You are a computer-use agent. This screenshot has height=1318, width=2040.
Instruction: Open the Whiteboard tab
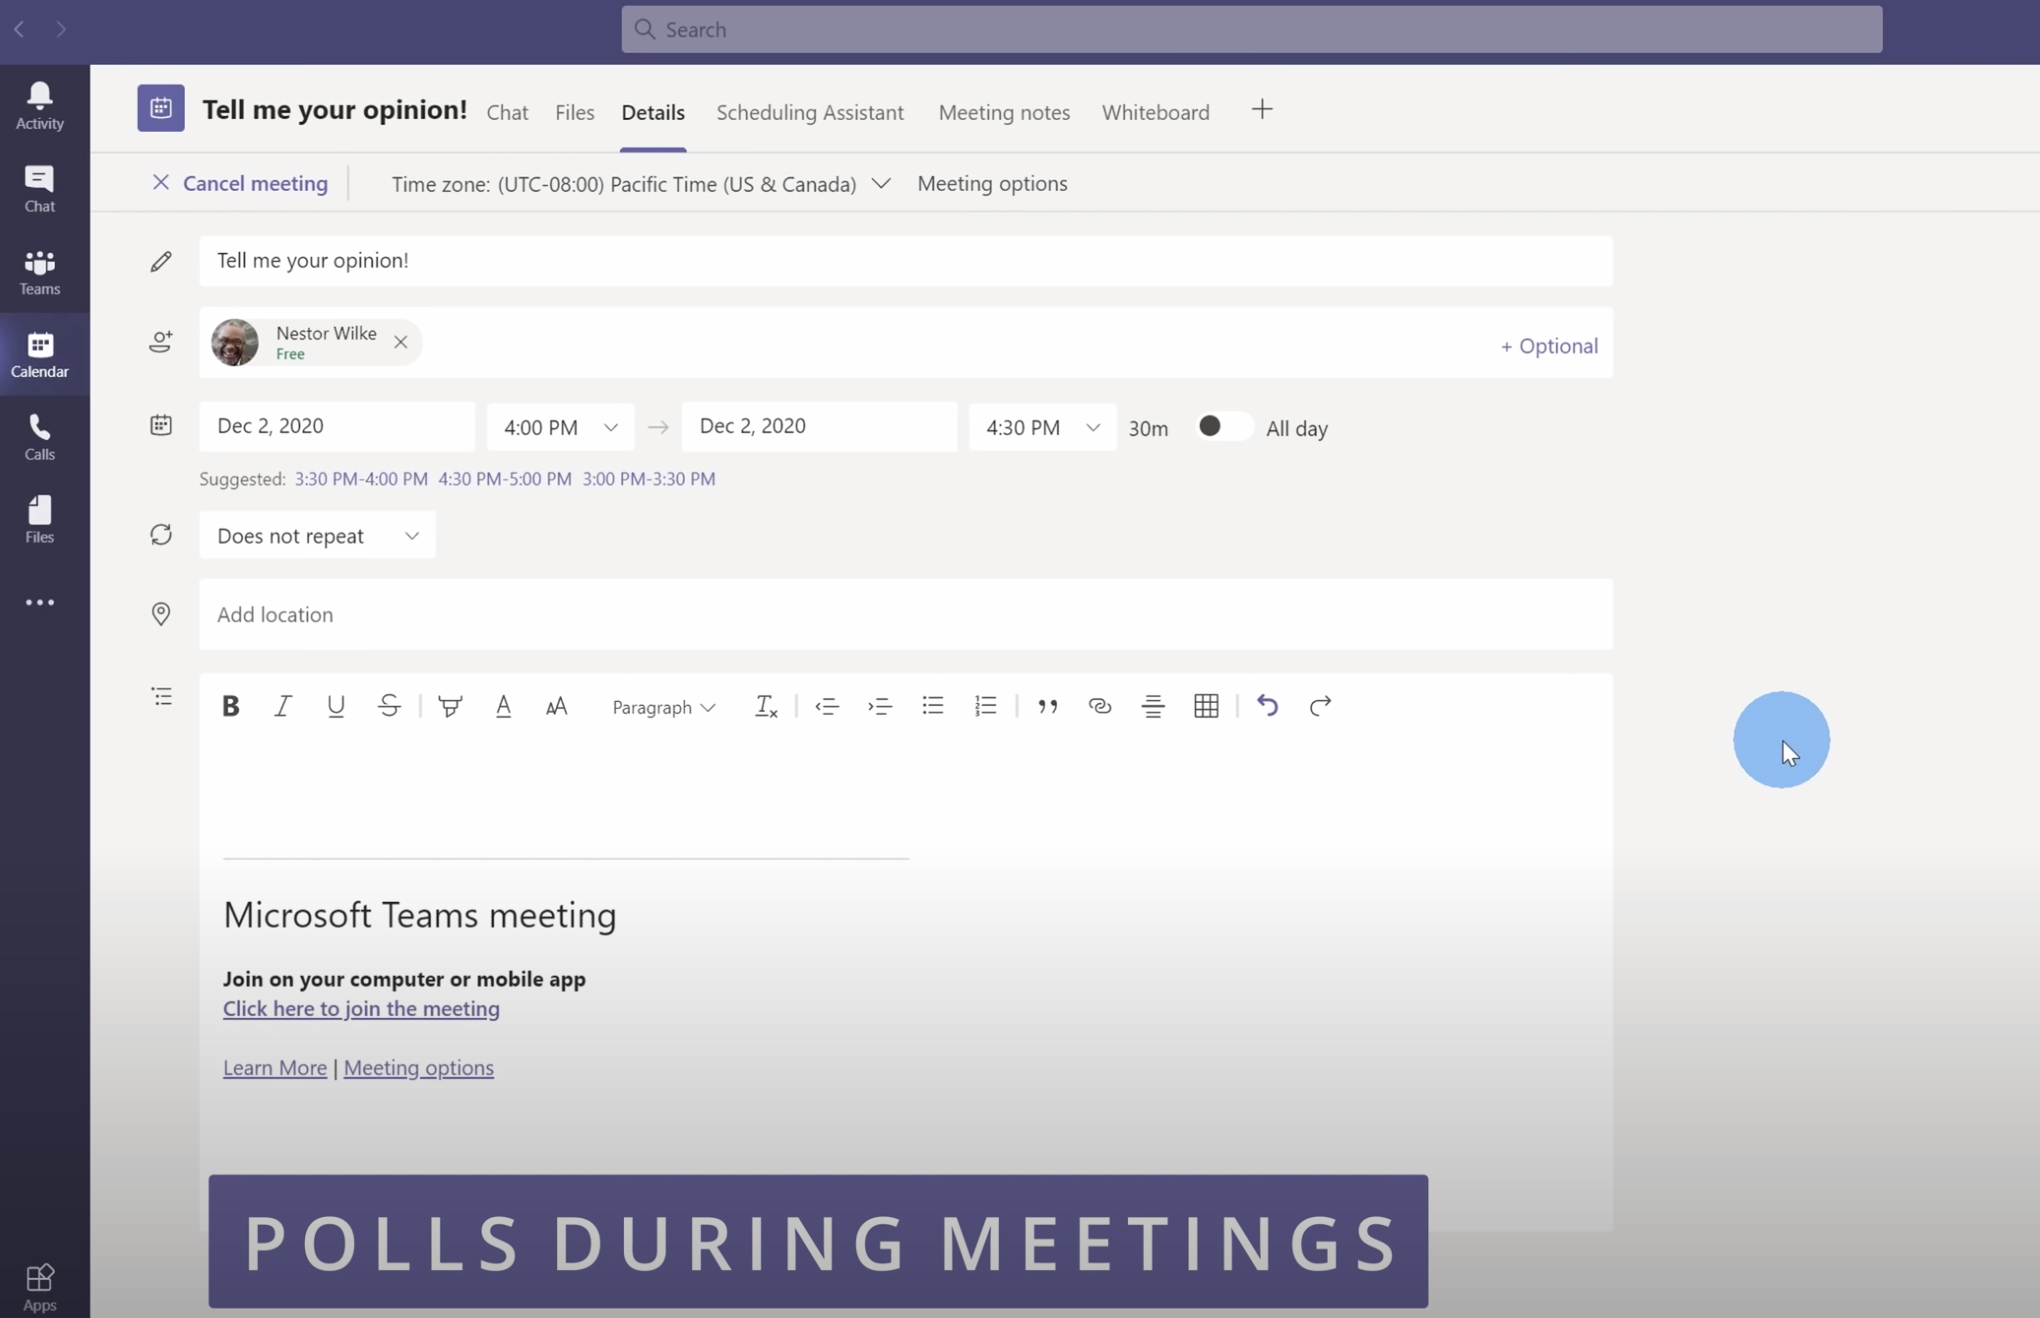1155,112
